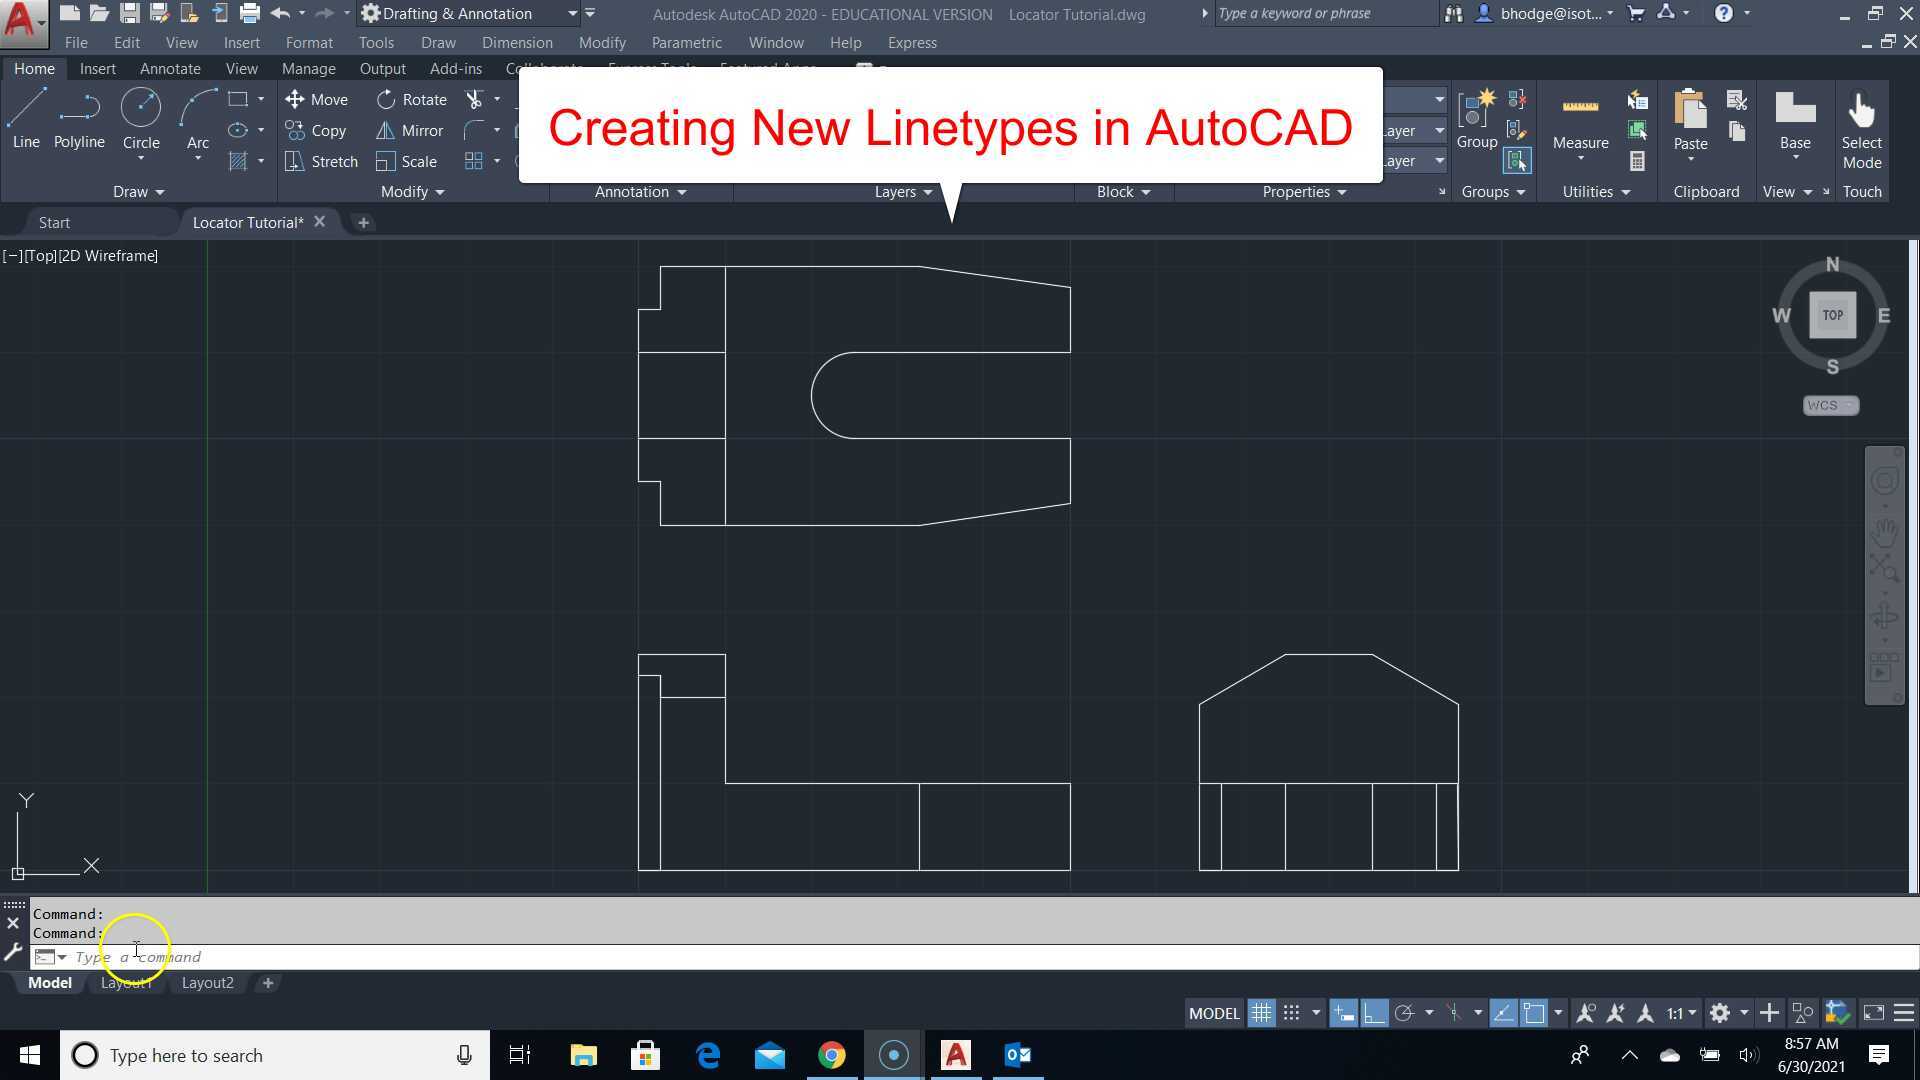The image size is (1920, 1080).
Task: Start the Copy command
Action: pos(316,130)
